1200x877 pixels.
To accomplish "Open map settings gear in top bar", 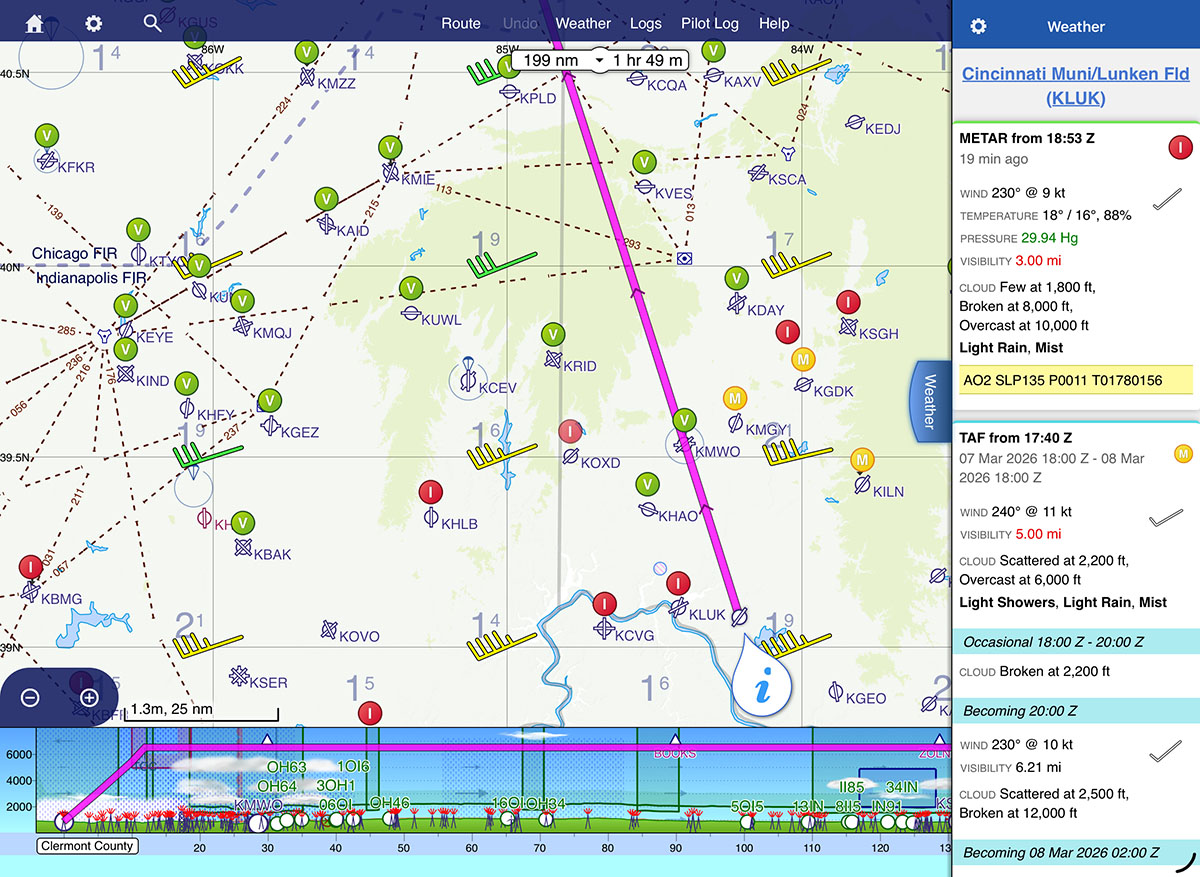I will 93,23.
